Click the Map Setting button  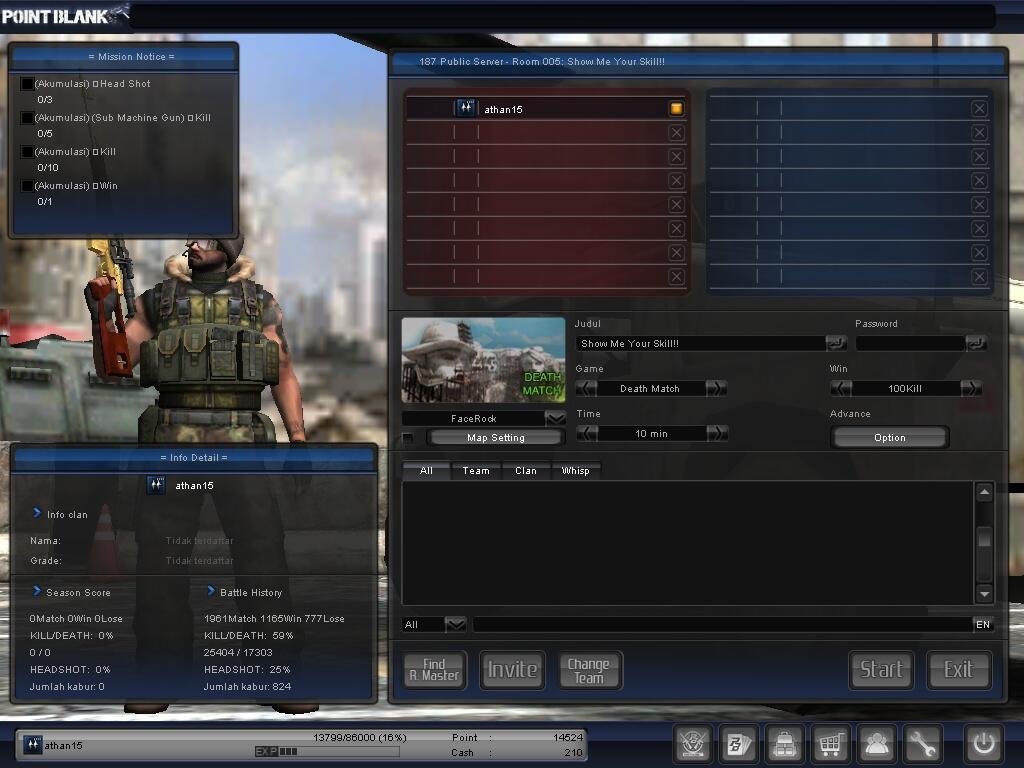[496, 438]
